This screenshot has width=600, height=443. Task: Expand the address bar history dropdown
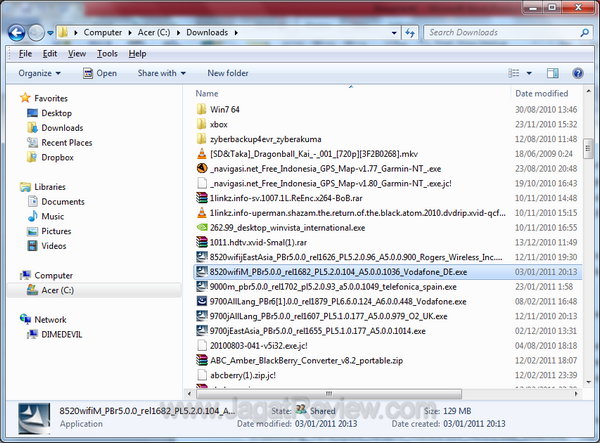(x=394, y=33)
